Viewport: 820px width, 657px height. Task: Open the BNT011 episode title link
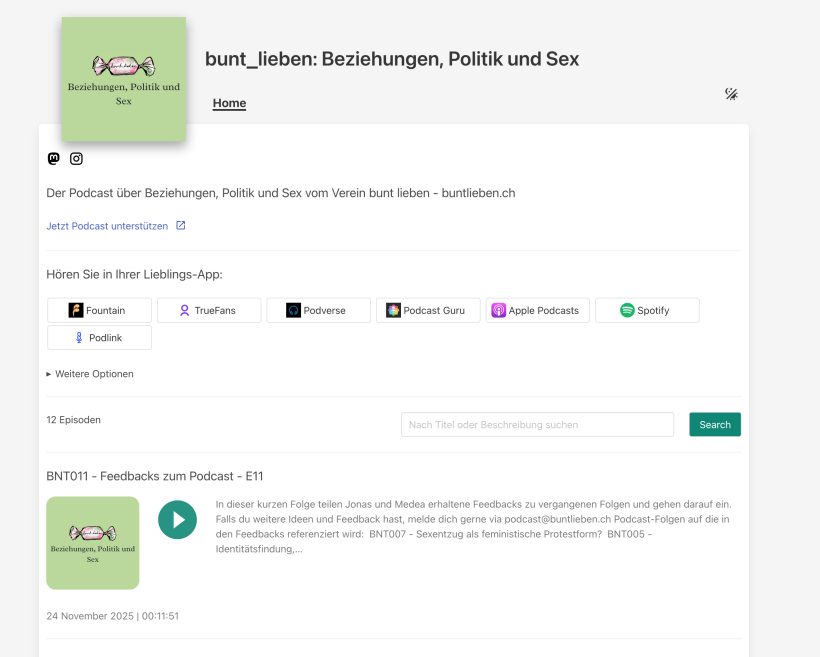154,476
